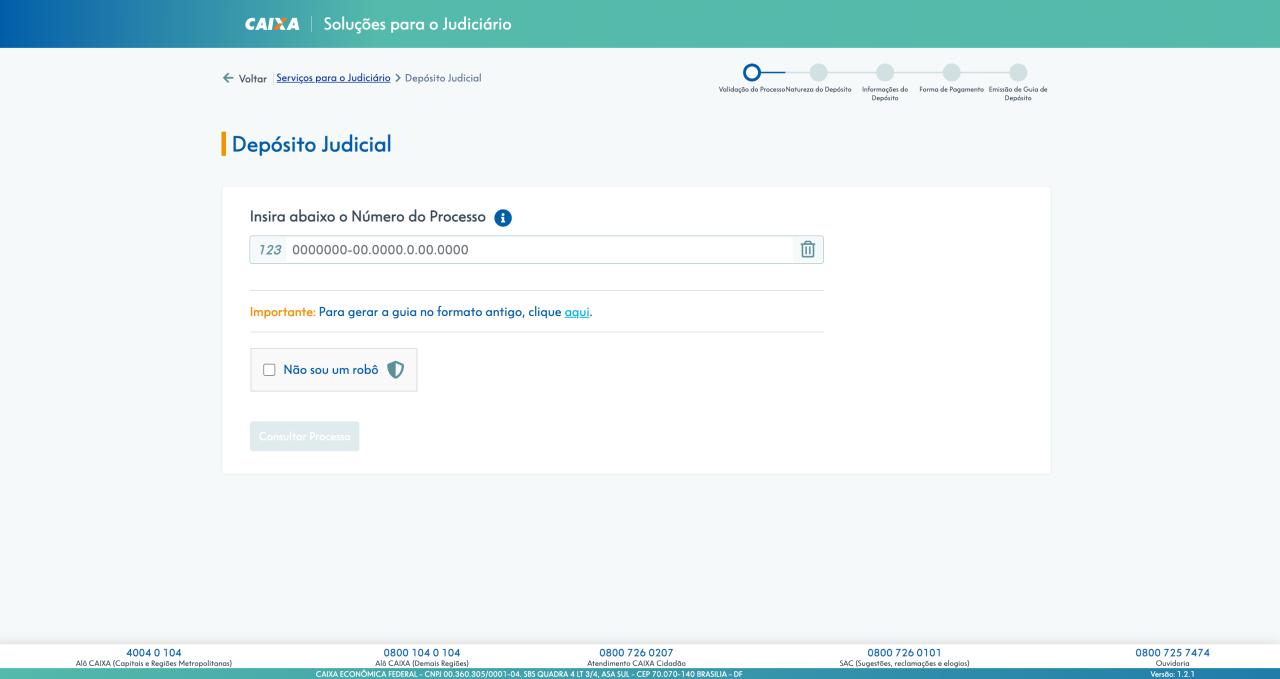Screen dimensions: 1280x679
Task: Select the Validação do Processo step circle
Action: (752, 72)
